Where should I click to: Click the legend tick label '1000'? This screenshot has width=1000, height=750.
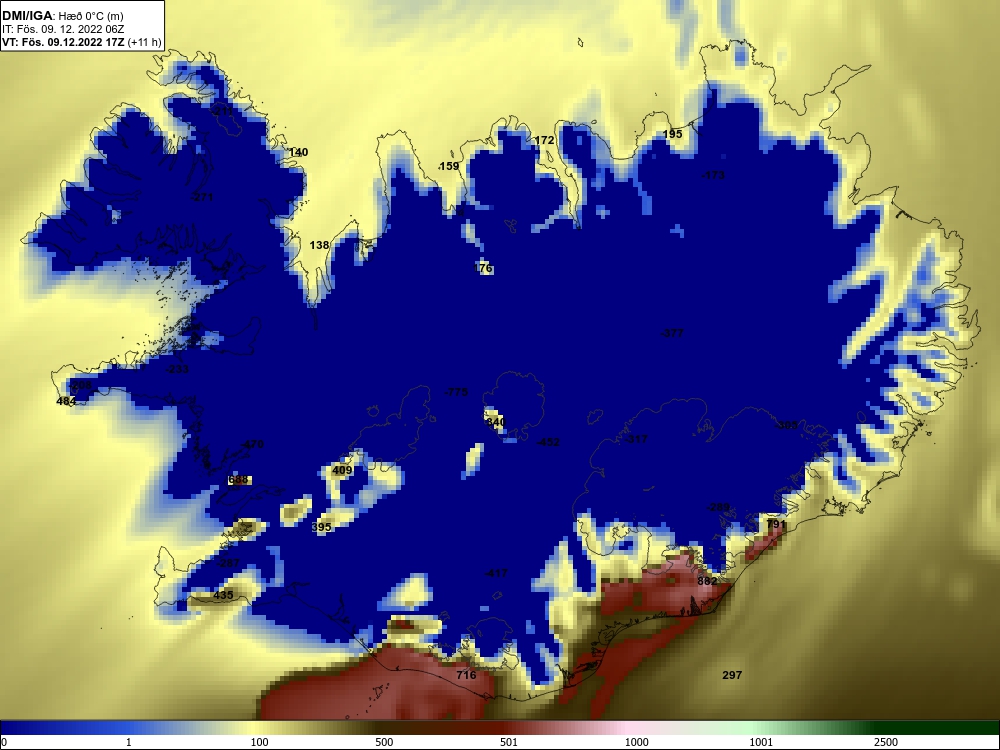coord(636,742)
